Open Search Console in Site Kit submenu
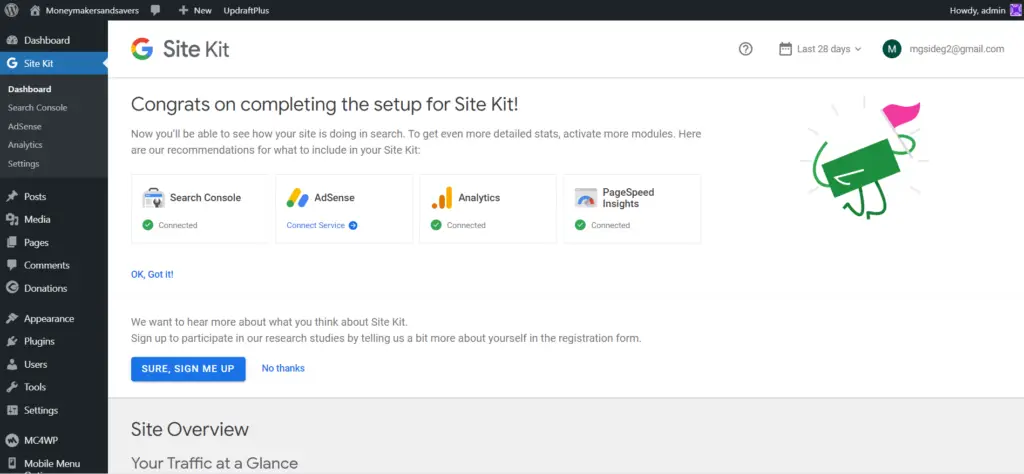 (37, 108)
